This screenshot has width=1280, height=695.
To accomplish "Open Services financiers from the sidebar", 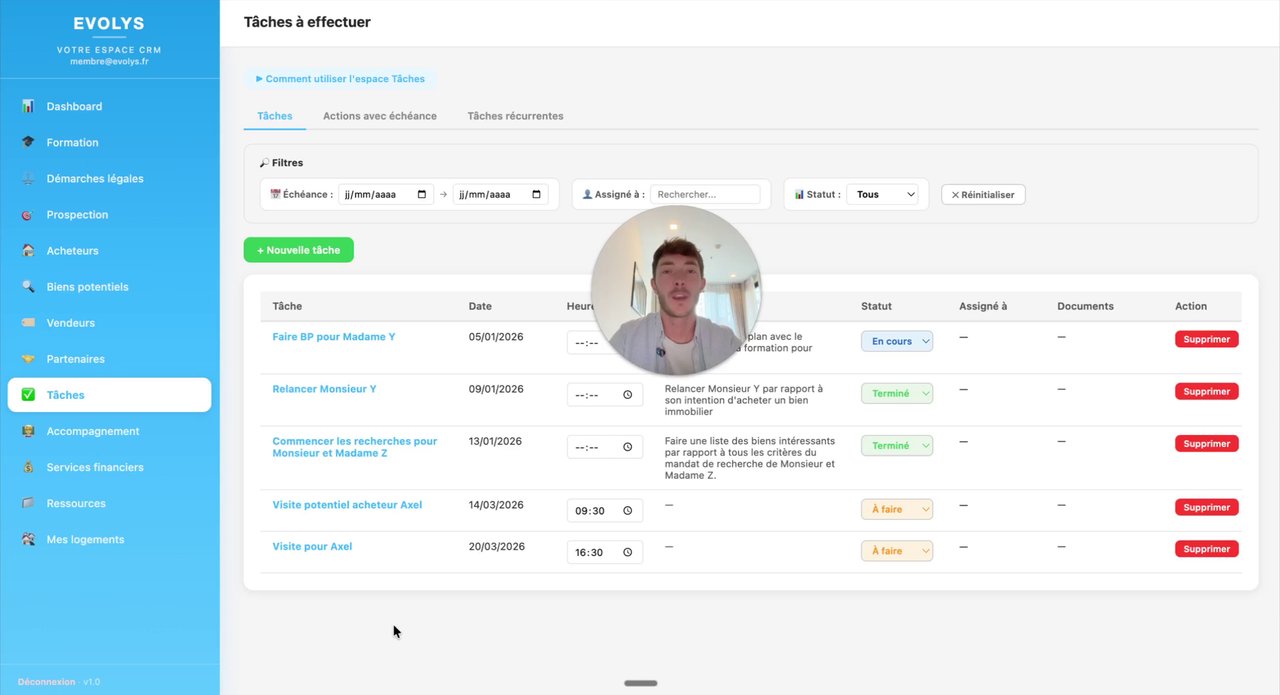I will point(109,467).
